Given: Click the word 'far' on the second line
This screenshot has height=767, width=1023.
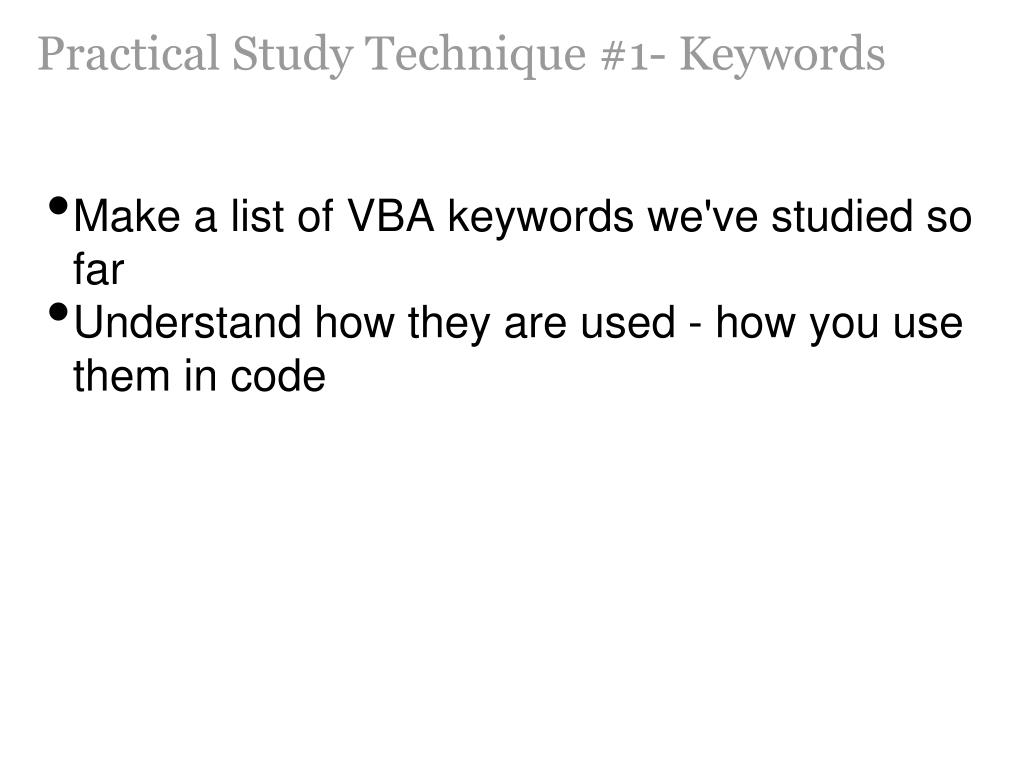Looking at the screenshot, I should (x=99, y=268).
